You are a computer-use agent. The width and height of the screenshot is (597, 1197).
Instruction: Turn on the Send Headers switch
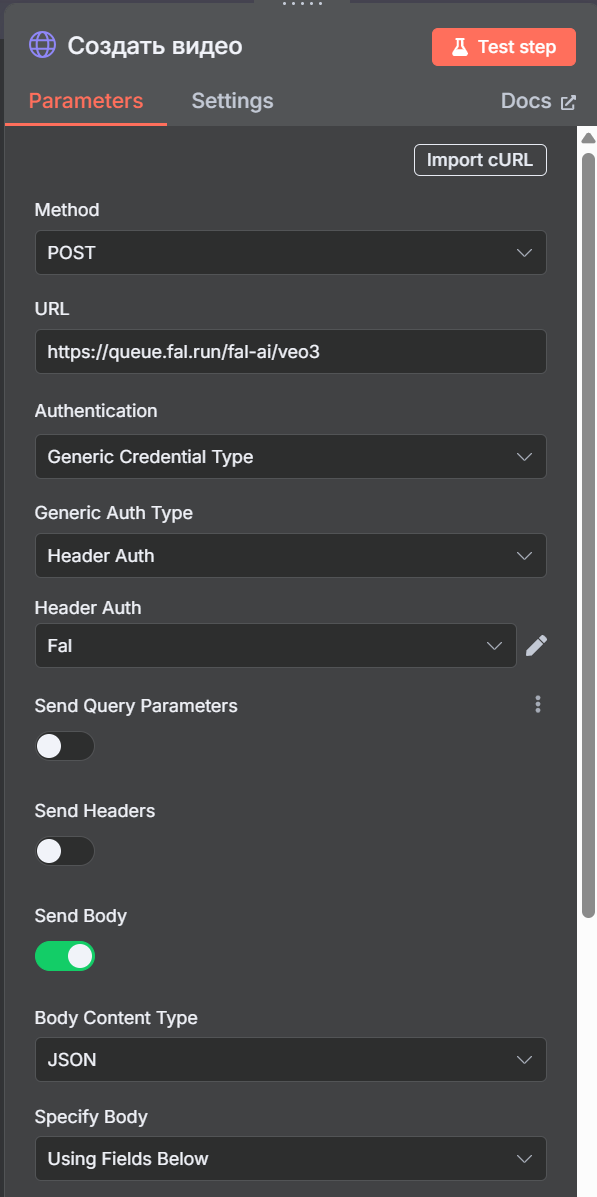65,850
